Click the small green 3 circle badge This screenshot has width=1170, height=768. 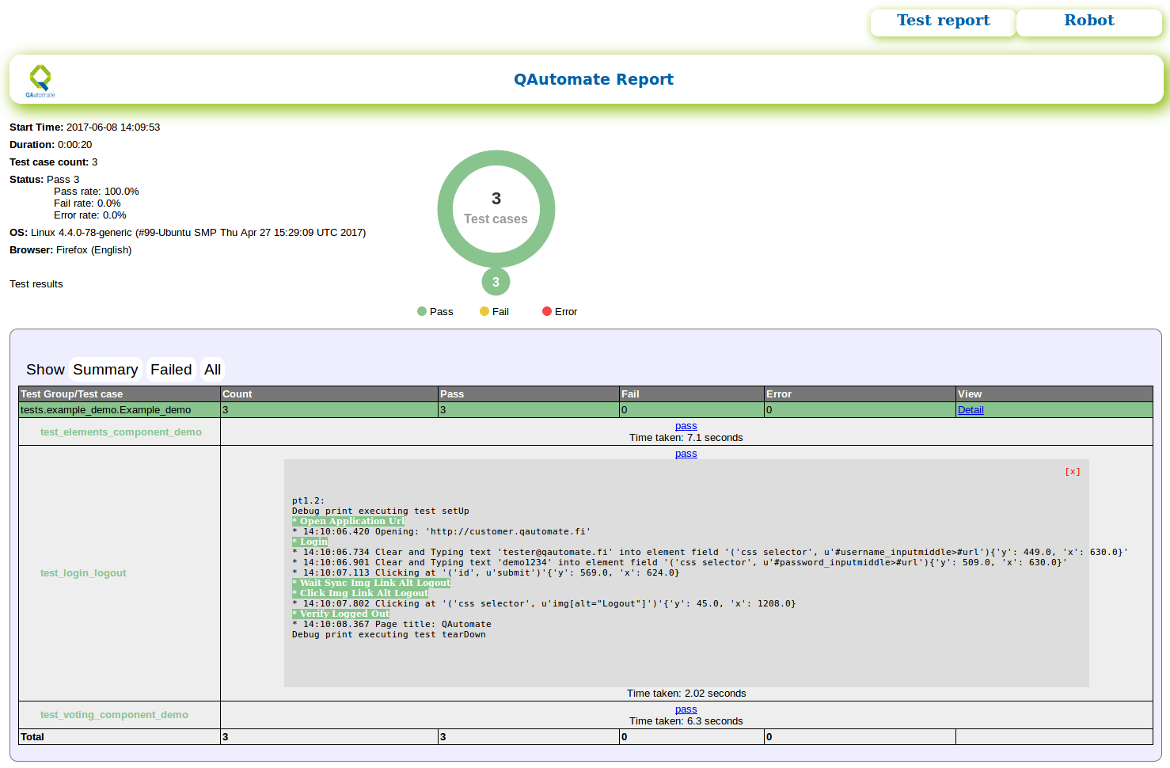coord(496,282)
